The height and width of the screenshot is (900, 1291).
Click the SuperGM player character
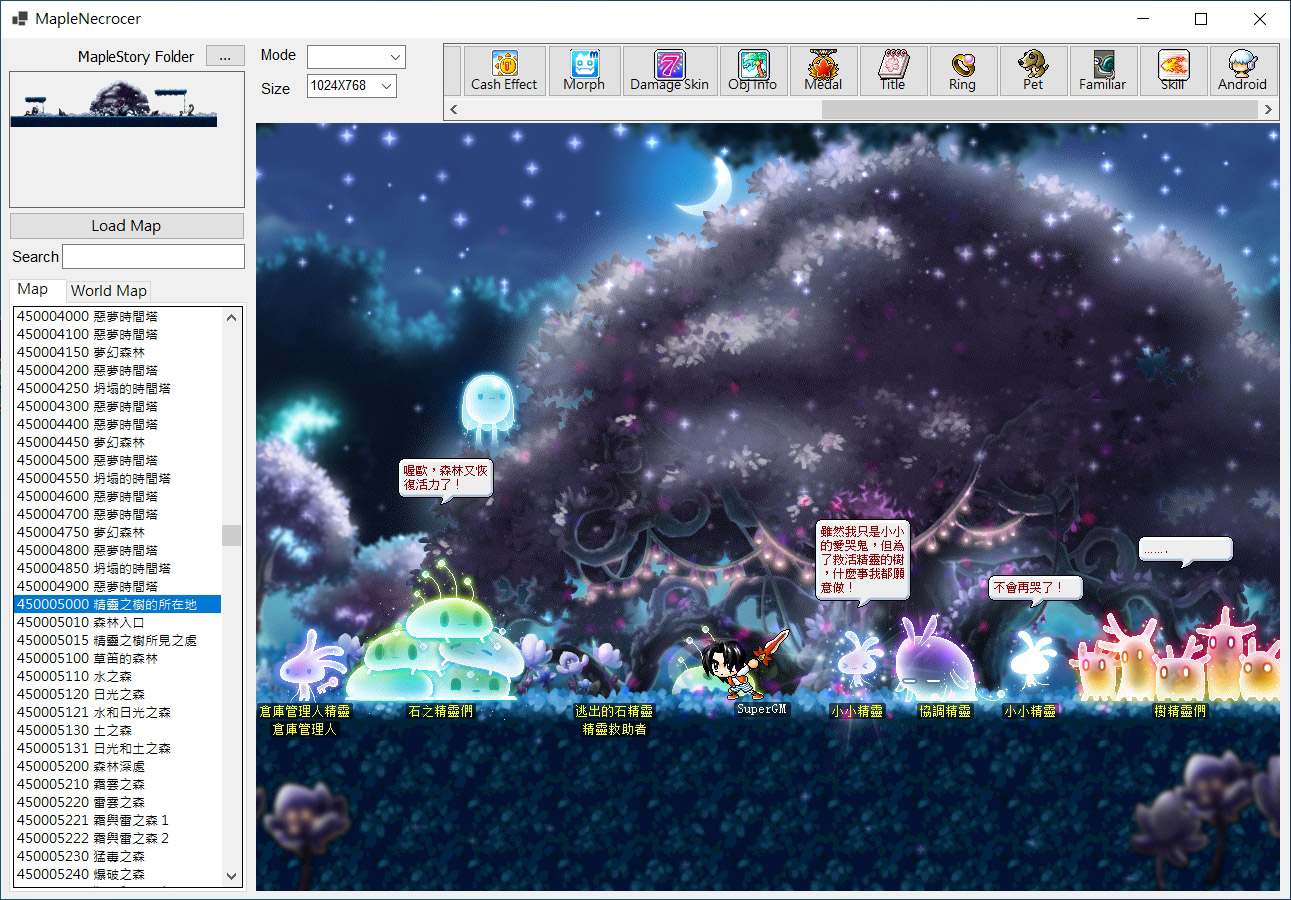point(740,665)
